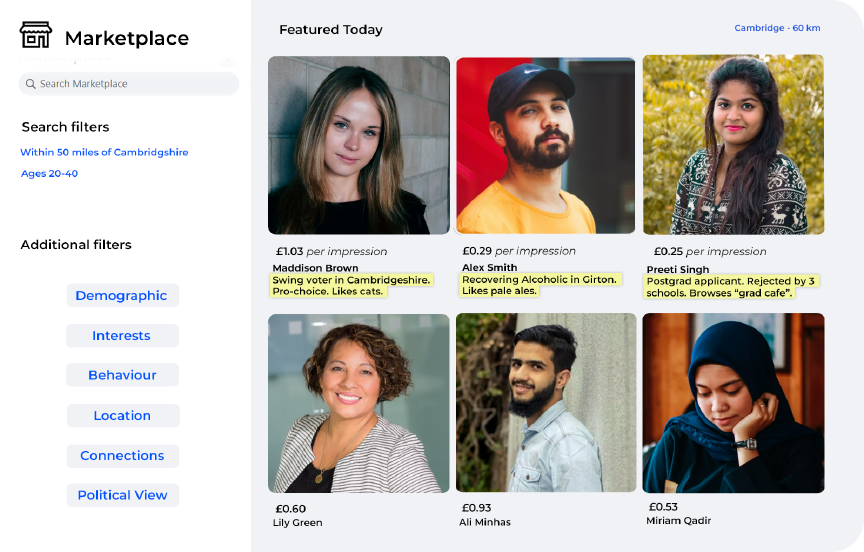Choose the Interests filter button
Screen dimensions: 864x552
[x=121, y=336]
